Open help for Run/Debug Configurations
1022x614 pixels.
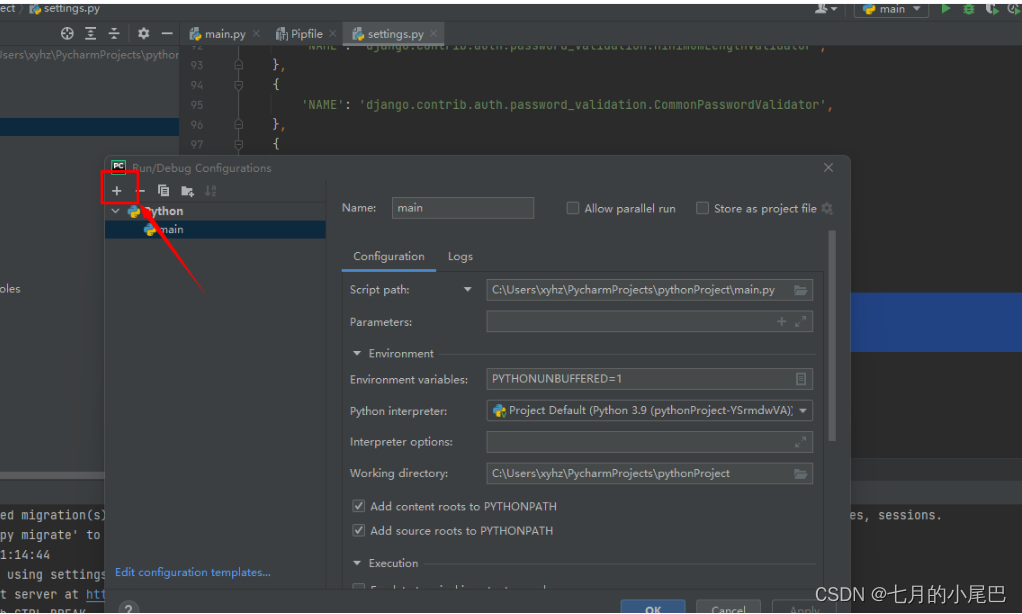tap(128, 608)
